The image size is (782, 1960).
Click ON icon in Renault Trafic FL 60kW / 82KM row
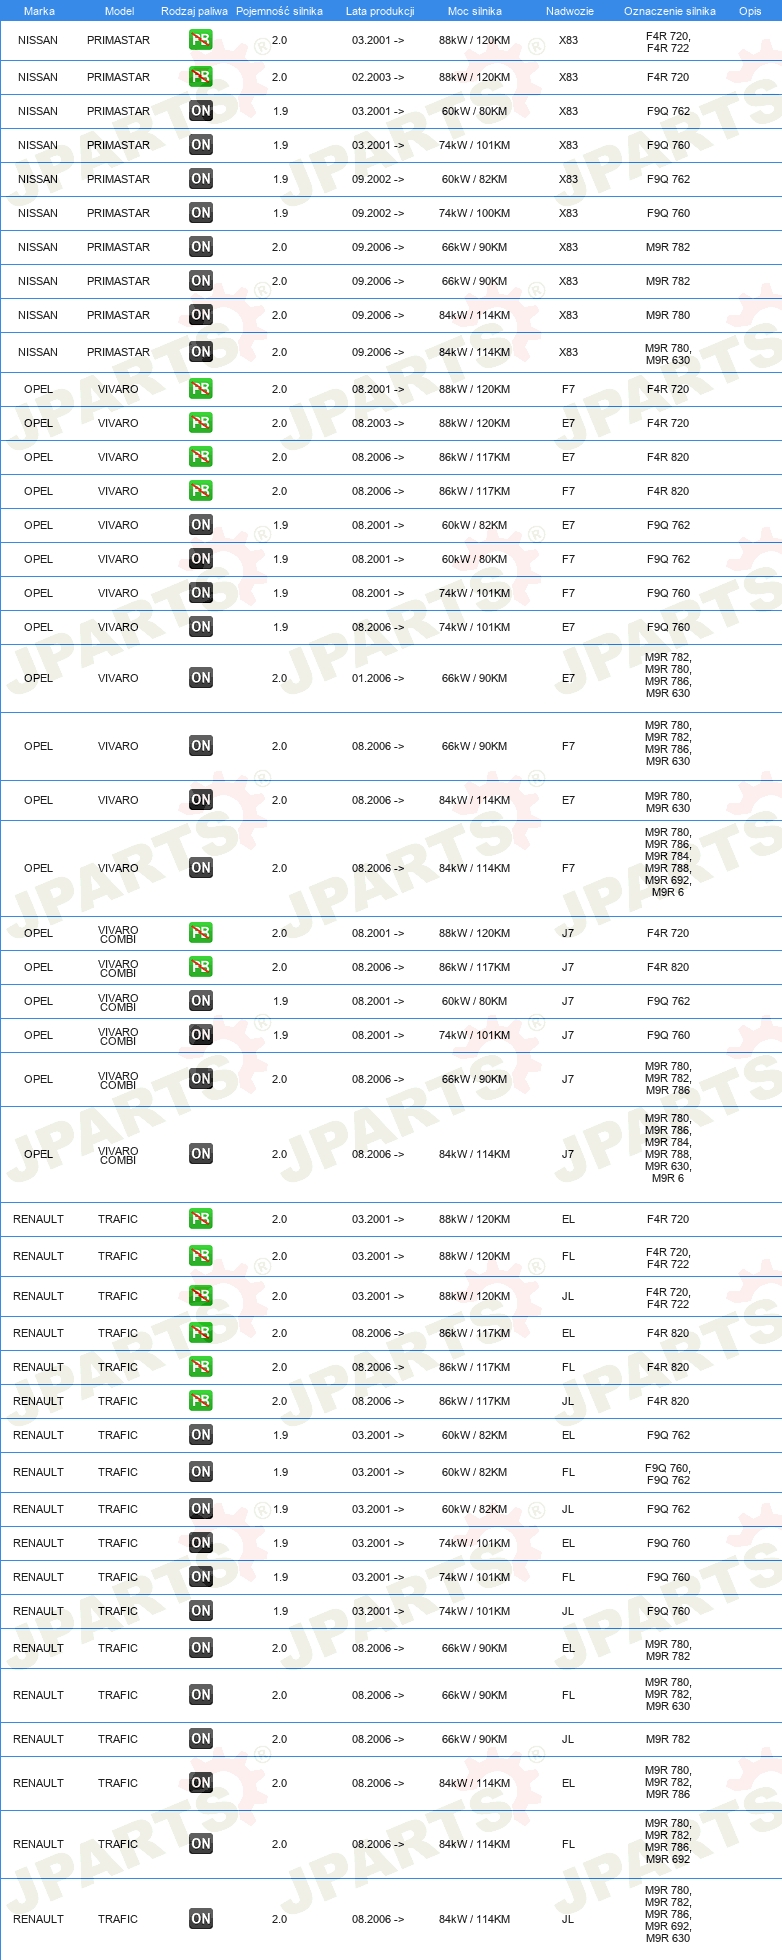click(201, 1472)
